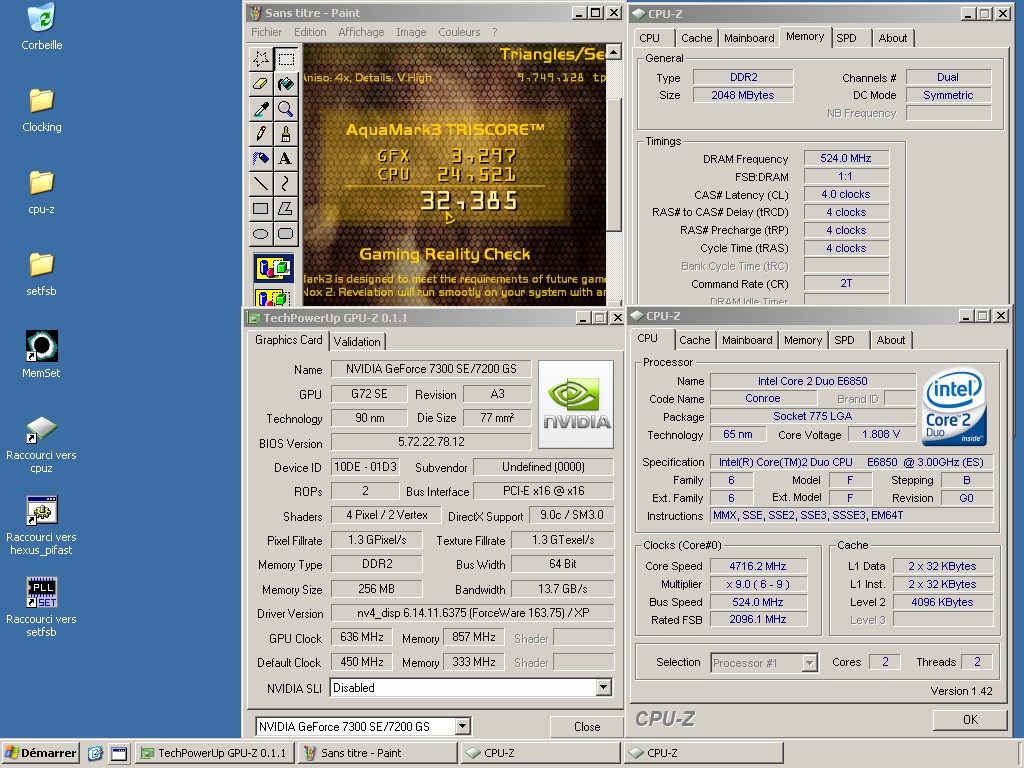Choose the opaque selection option in Paint
The image size is (1024, 768).
coord(274,268)
